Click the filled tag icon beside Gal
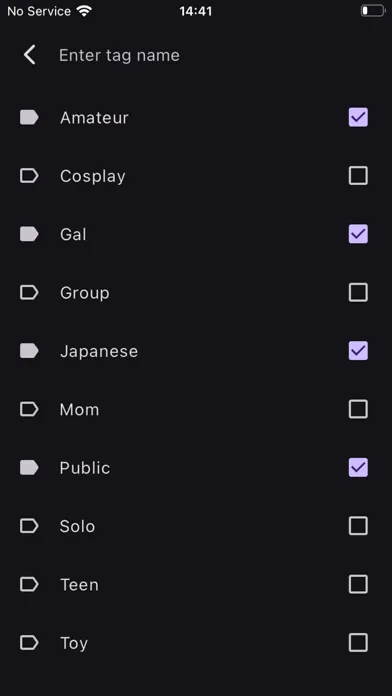The image size is (392, 696). click(x=29, y=234)
